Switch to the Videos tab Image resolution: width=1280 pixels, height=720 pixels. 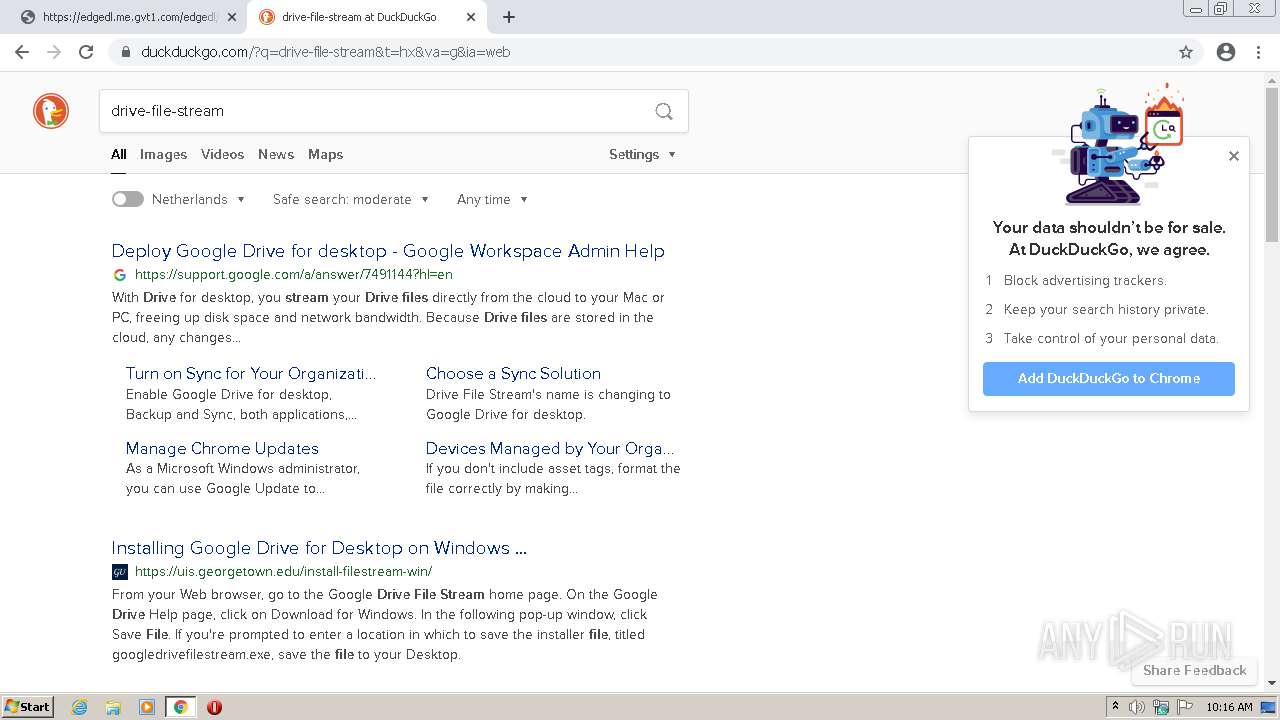click(x=222, y=154)
